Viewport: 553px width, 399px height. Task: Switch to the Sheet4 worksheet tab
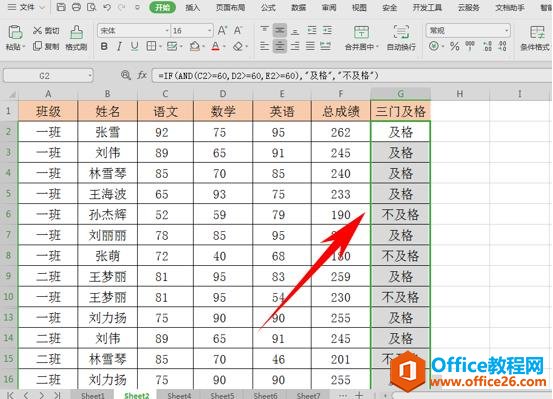[179, 395]
